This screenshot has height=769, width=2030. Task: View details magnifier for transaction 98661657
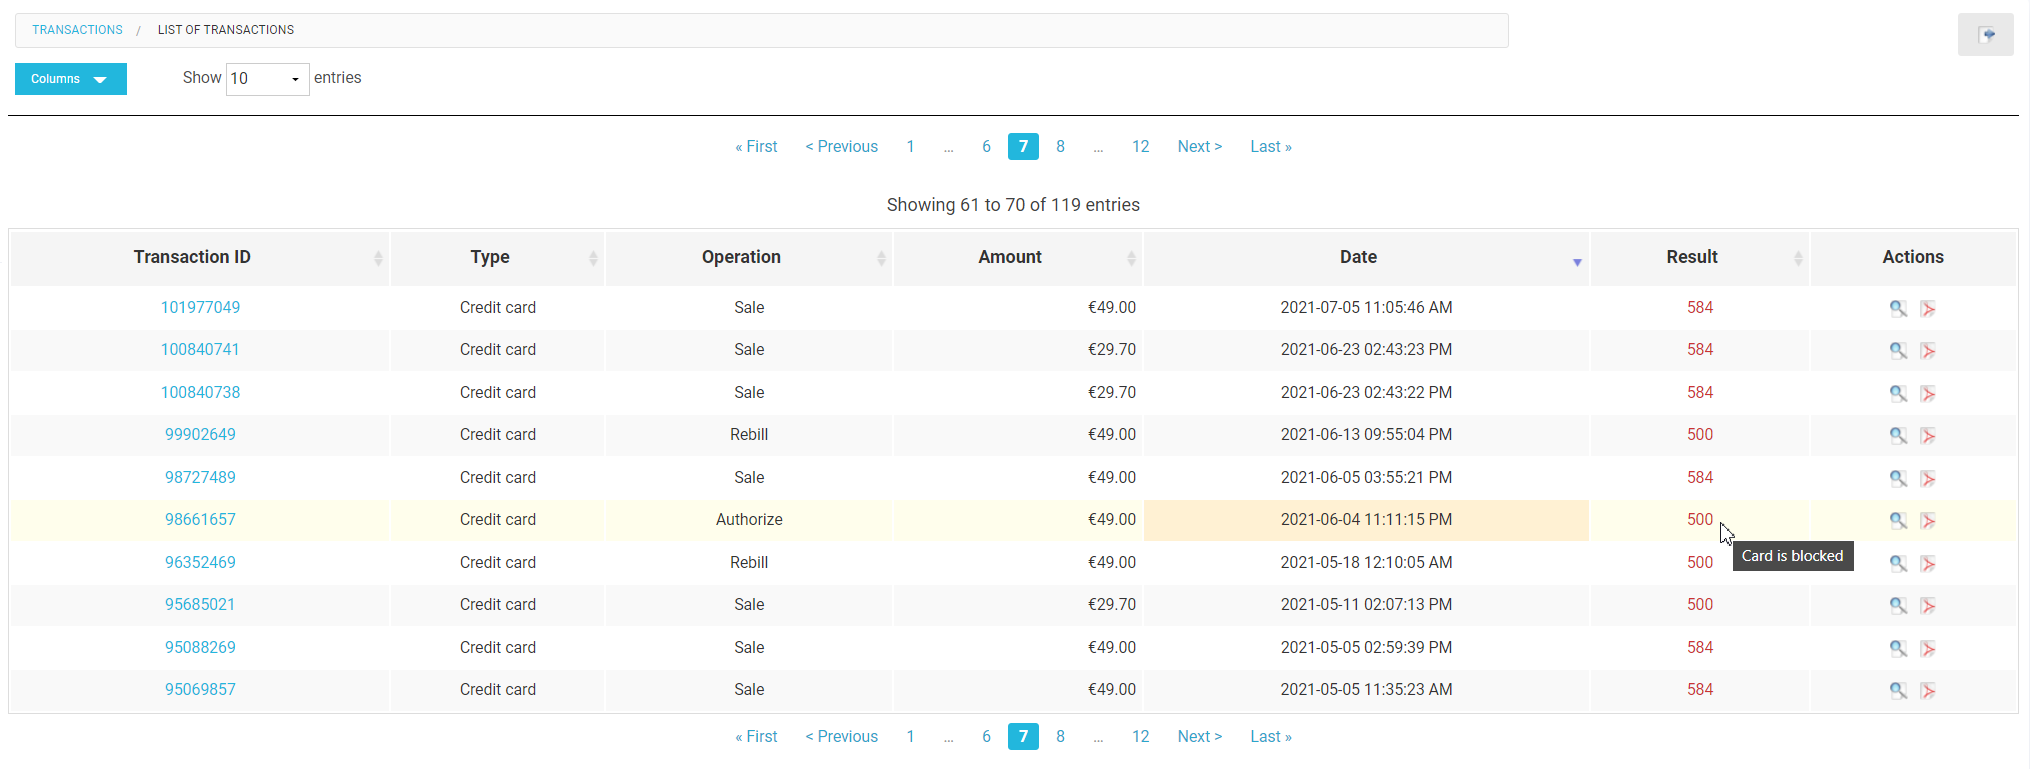tap(1897, 521)
